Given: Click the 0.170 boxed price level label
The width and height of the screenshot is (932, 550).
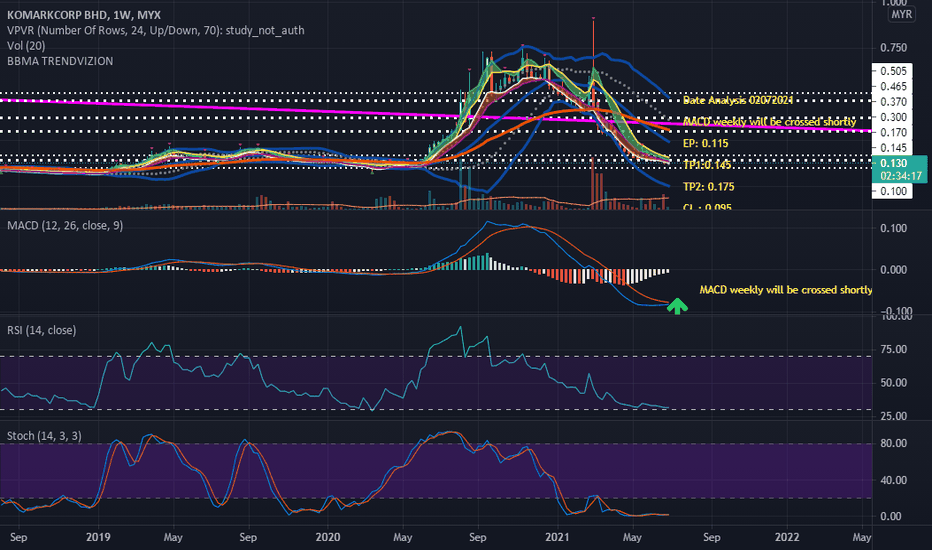Looking at the screenshot, I should click(x=892, y=133).
